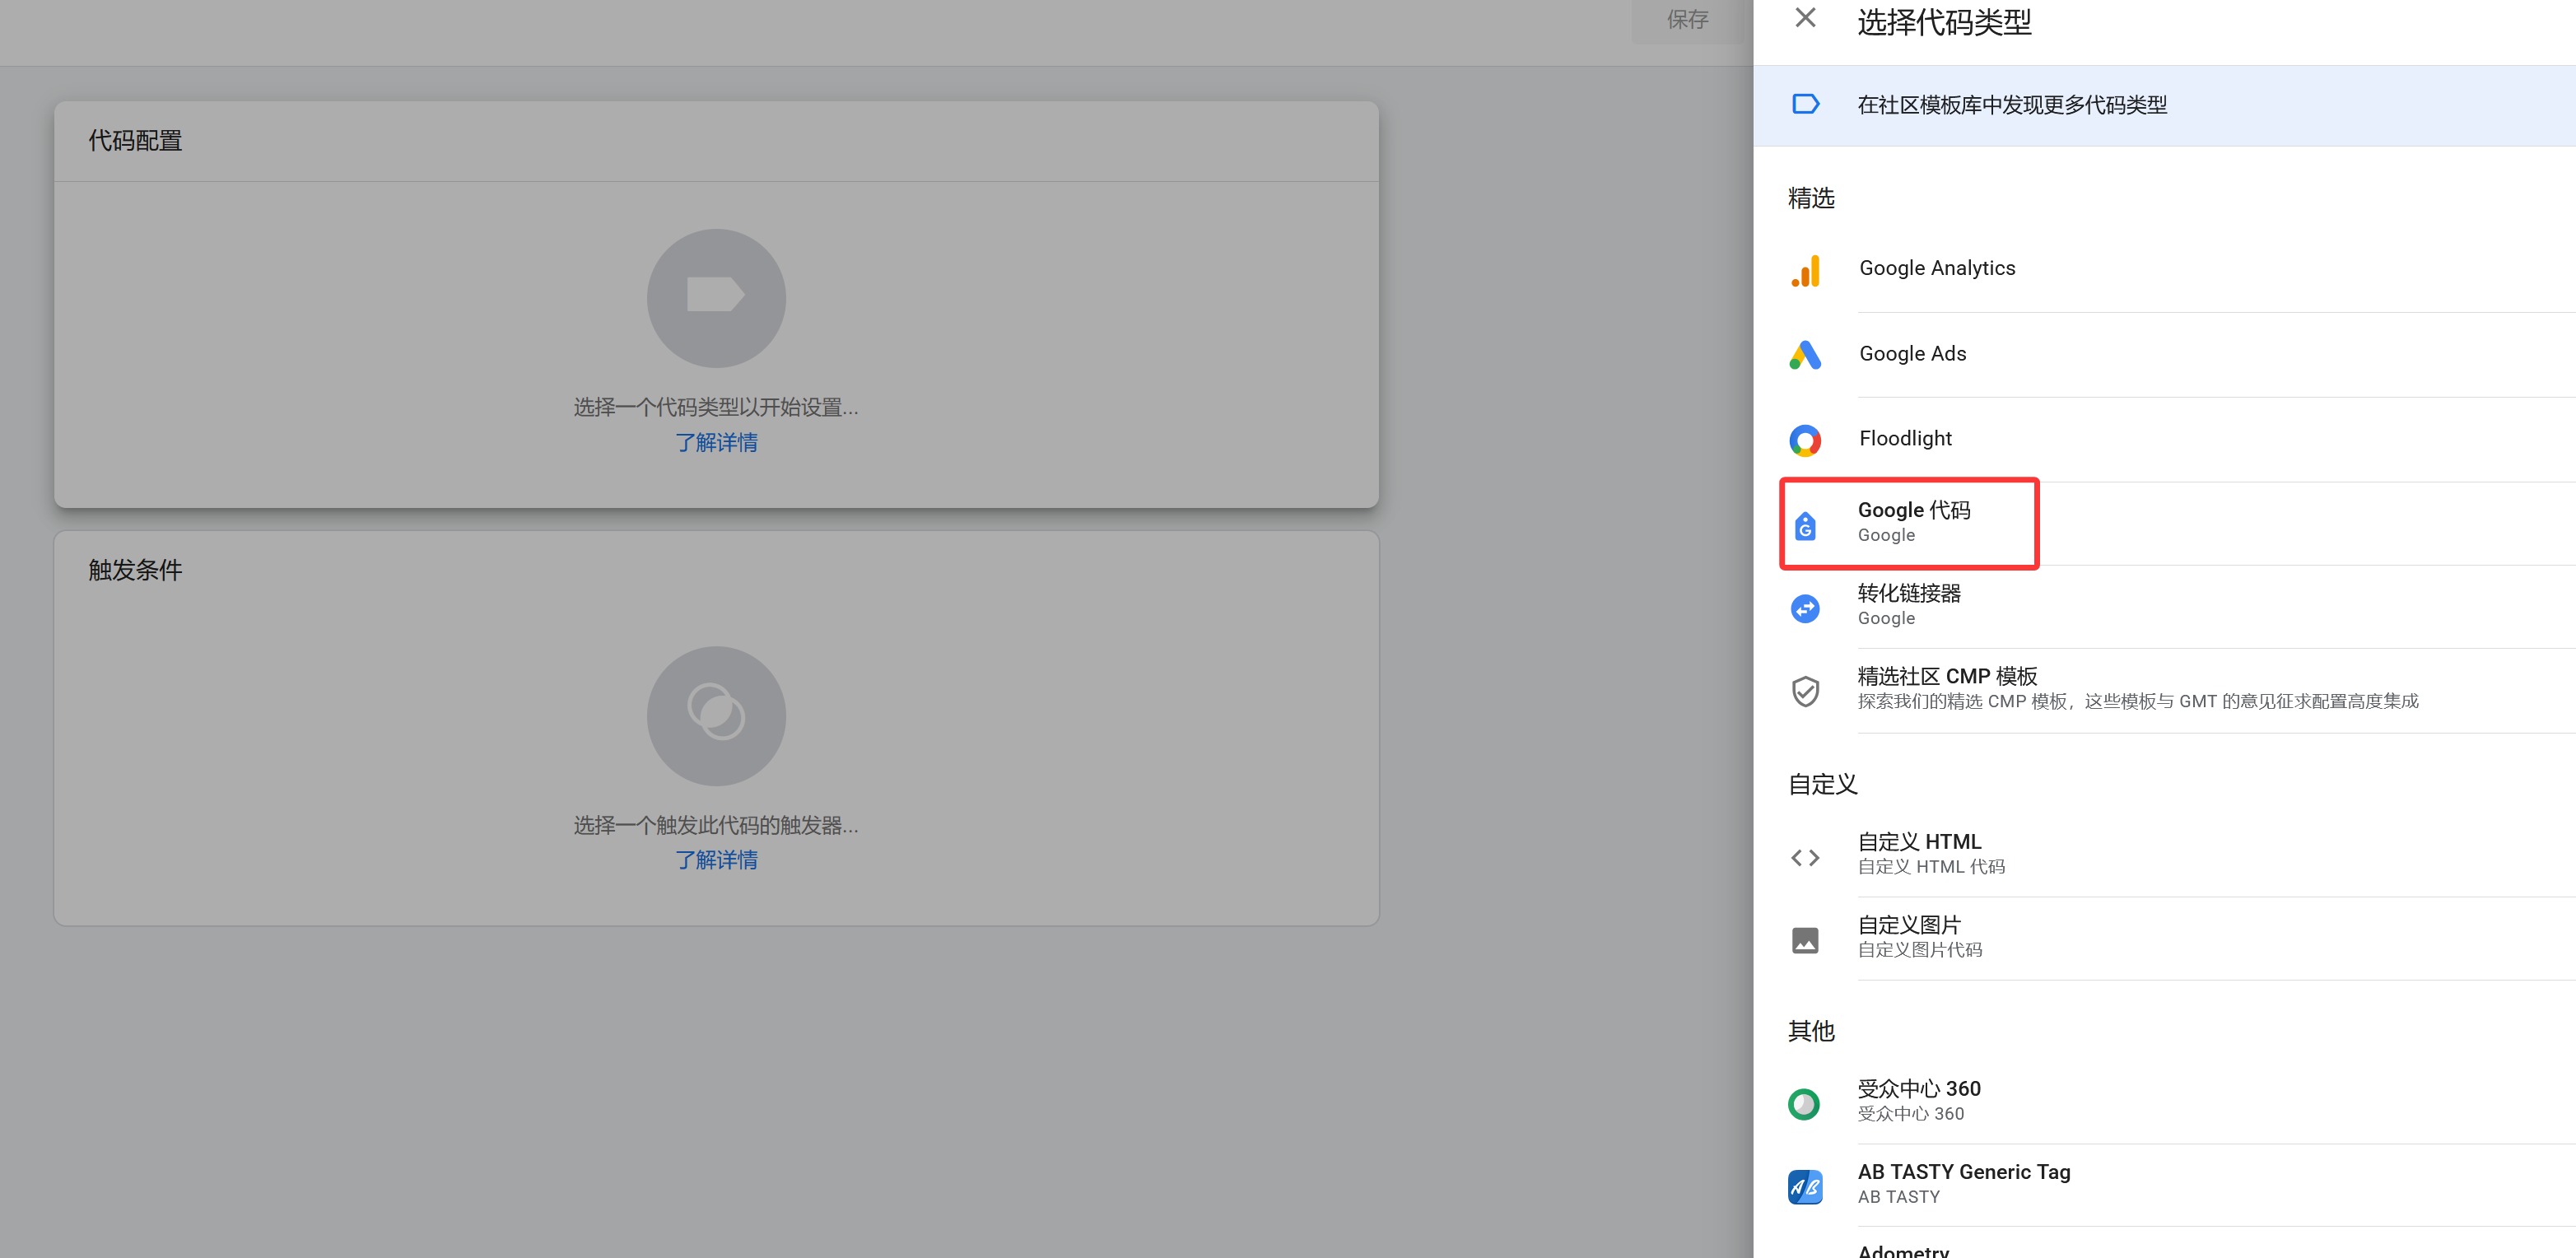Click the 自定义 HTML code brackets icon
Screen dimensions: 2576x1258
pyautogui.click(x=1805, y=857)
